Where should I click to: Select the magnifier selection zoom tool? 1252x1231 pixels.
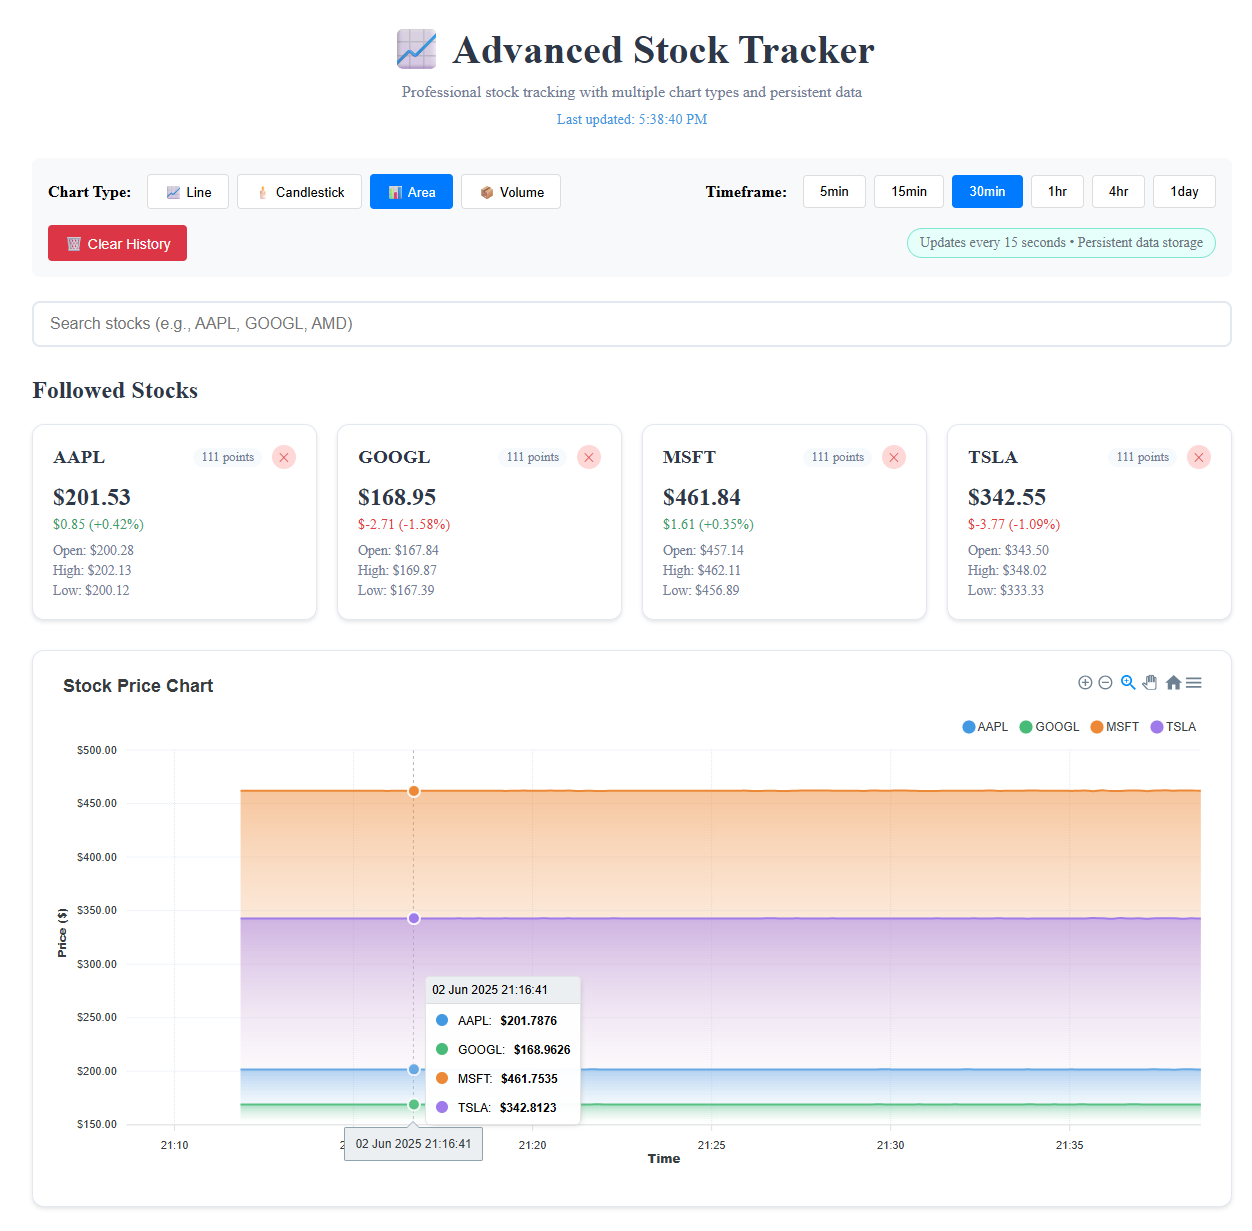tap(1128, 683)
